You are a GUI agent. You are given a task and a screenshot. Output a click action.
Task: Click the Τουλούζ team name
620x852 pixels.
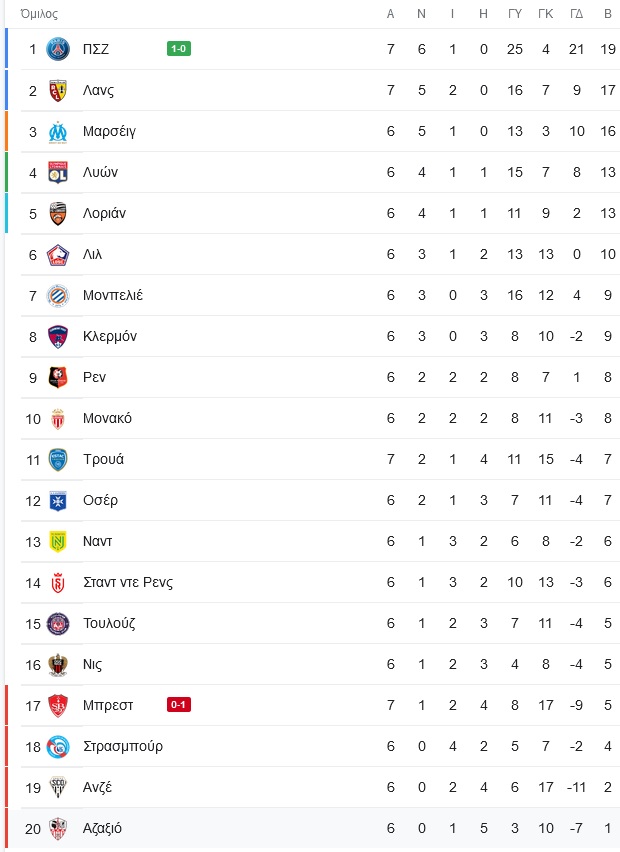[x=109, y=623]
